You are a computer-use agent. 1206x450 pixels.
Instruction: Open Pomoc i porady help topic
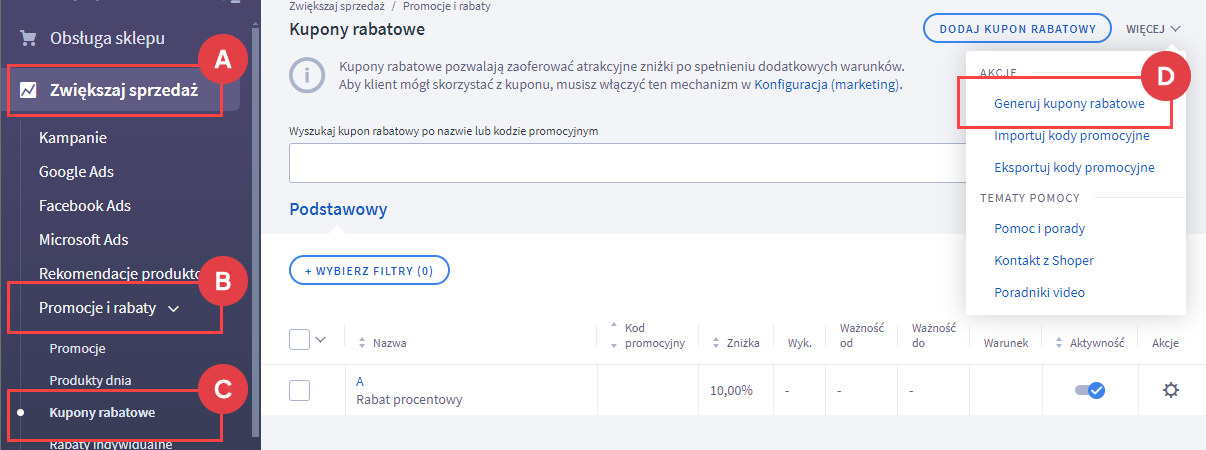point(1039,229)
